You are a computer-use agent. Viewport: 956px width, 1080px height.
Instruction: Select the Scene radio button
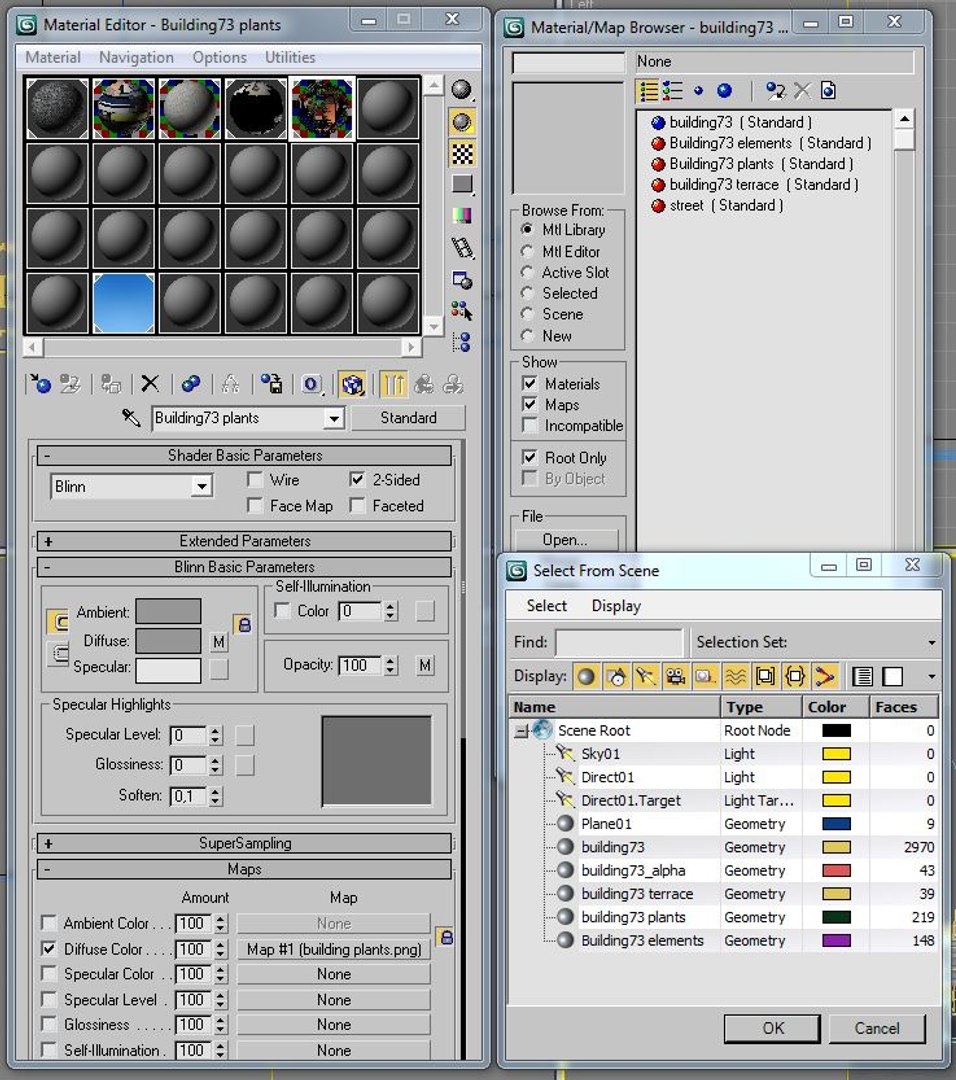[x=528, y=314]
